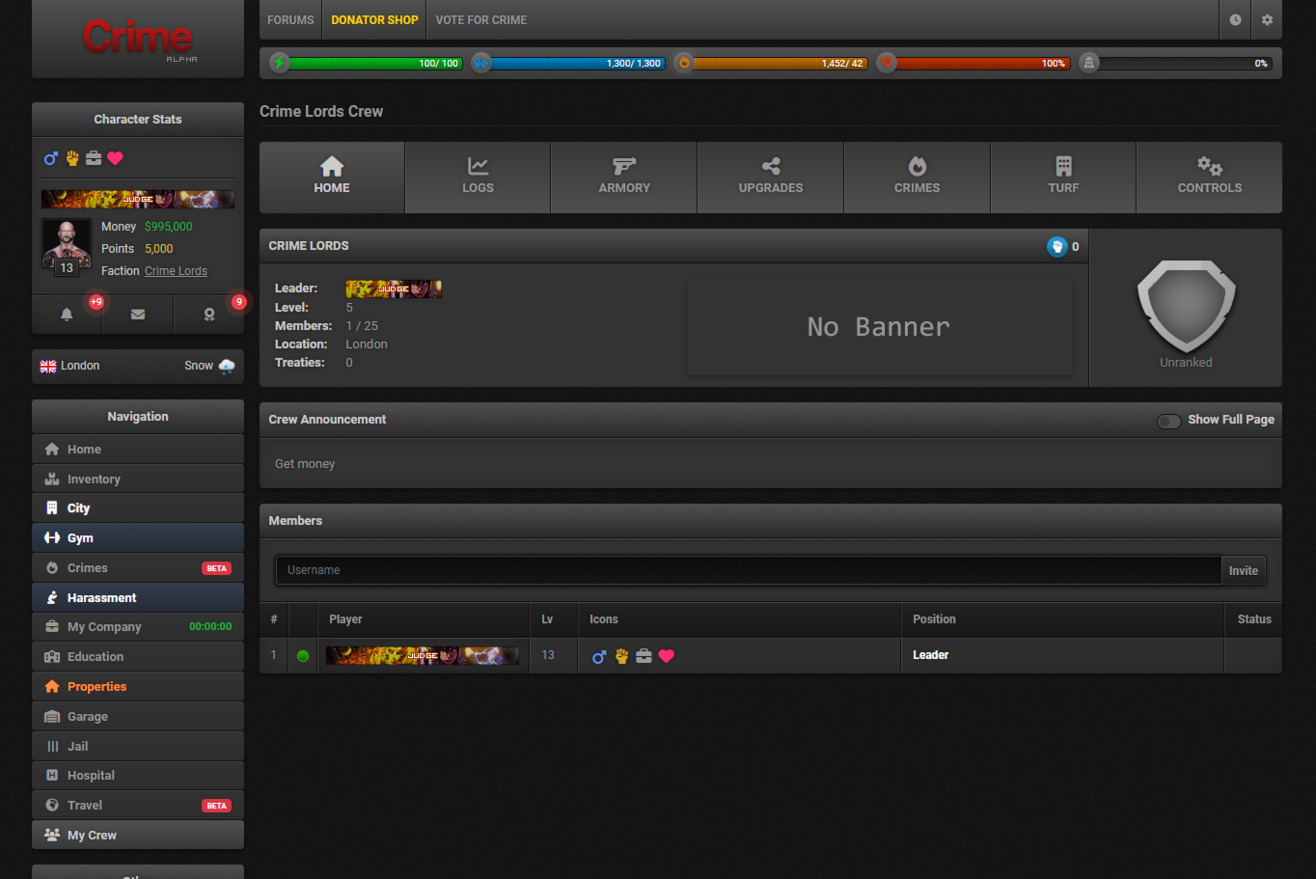
Task: Select the crew Turf tab
Action: (1063, 177)
